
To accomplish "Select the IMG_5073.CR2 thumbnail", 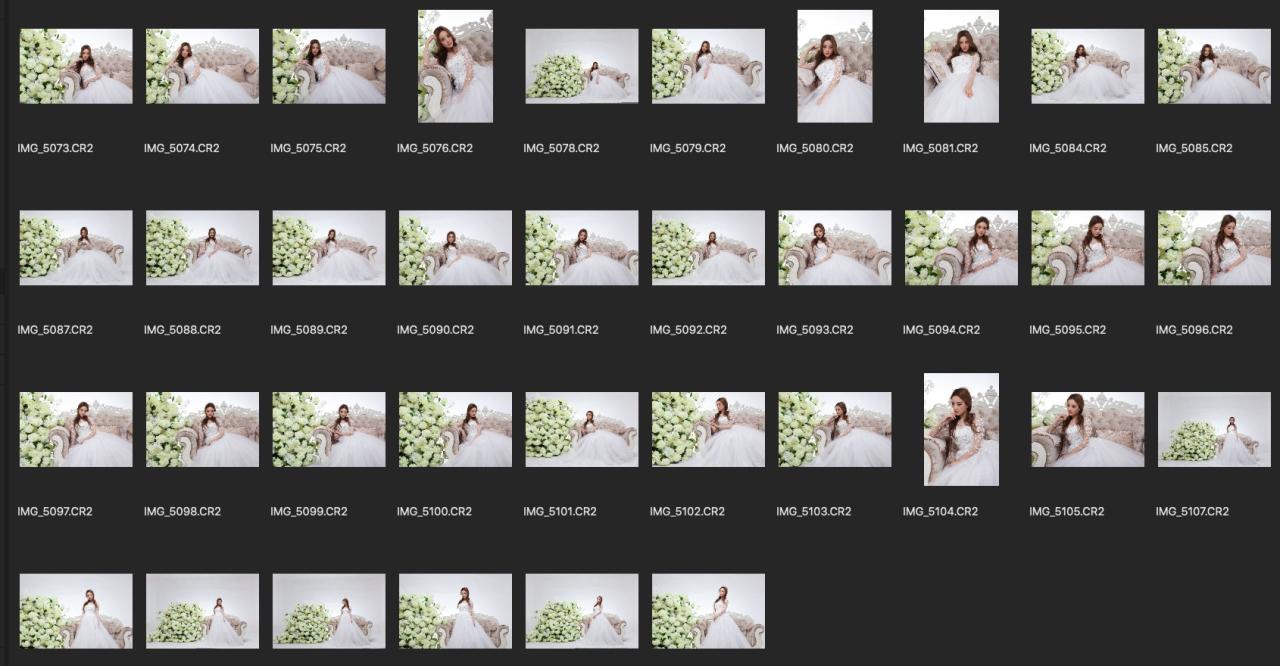I will coord(76,66).
